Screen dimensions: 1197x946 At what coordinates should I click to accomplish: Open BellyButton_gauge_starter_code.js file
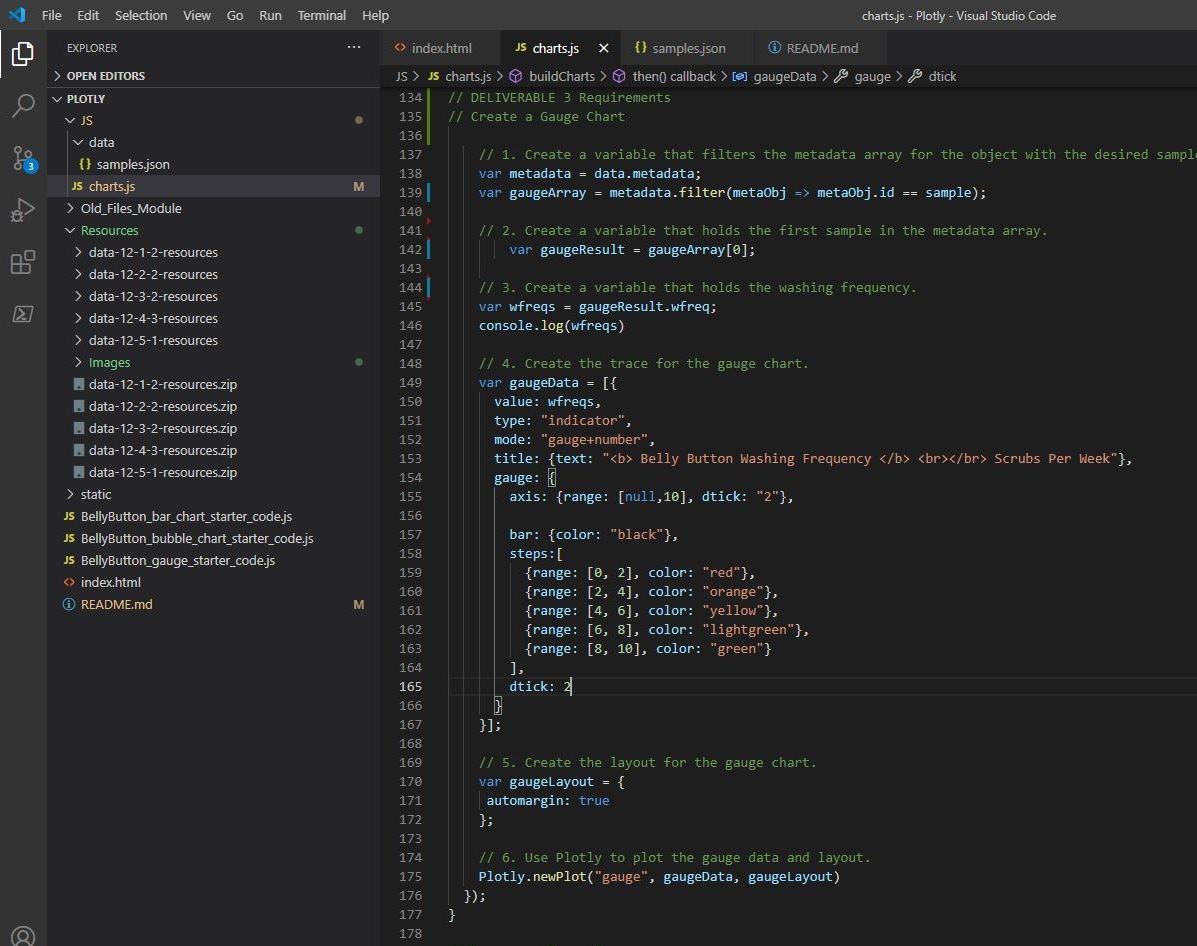pos(177,560)
